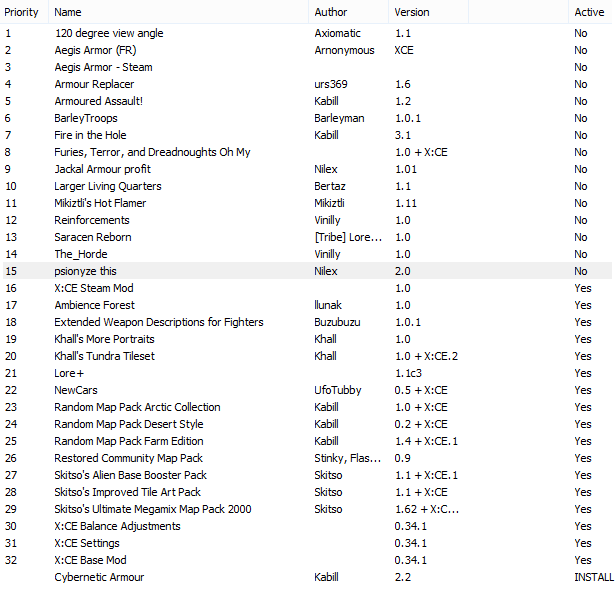Select the 'The_Horde' mod

tap(81, 254)
